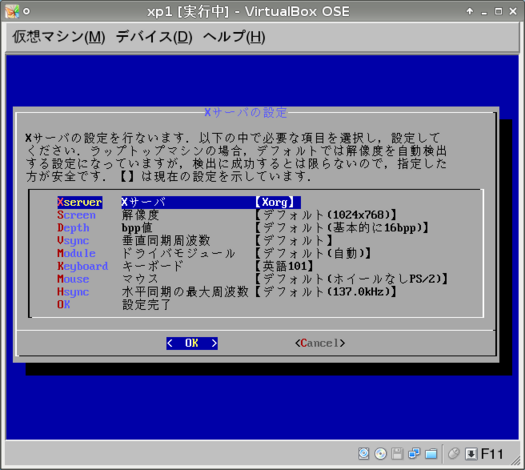Click the floppy disk status icon
Screen dimensions: 525x470
(397, 454)
